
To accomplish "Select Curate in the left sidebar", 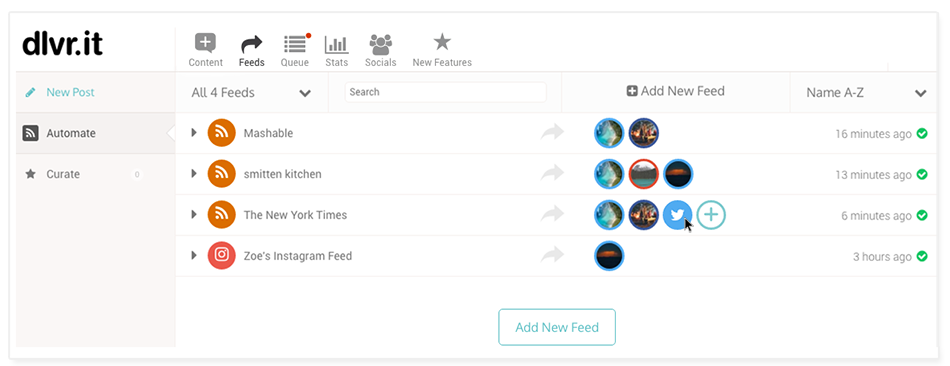I will pyautogui.click(x=96, y=175).
